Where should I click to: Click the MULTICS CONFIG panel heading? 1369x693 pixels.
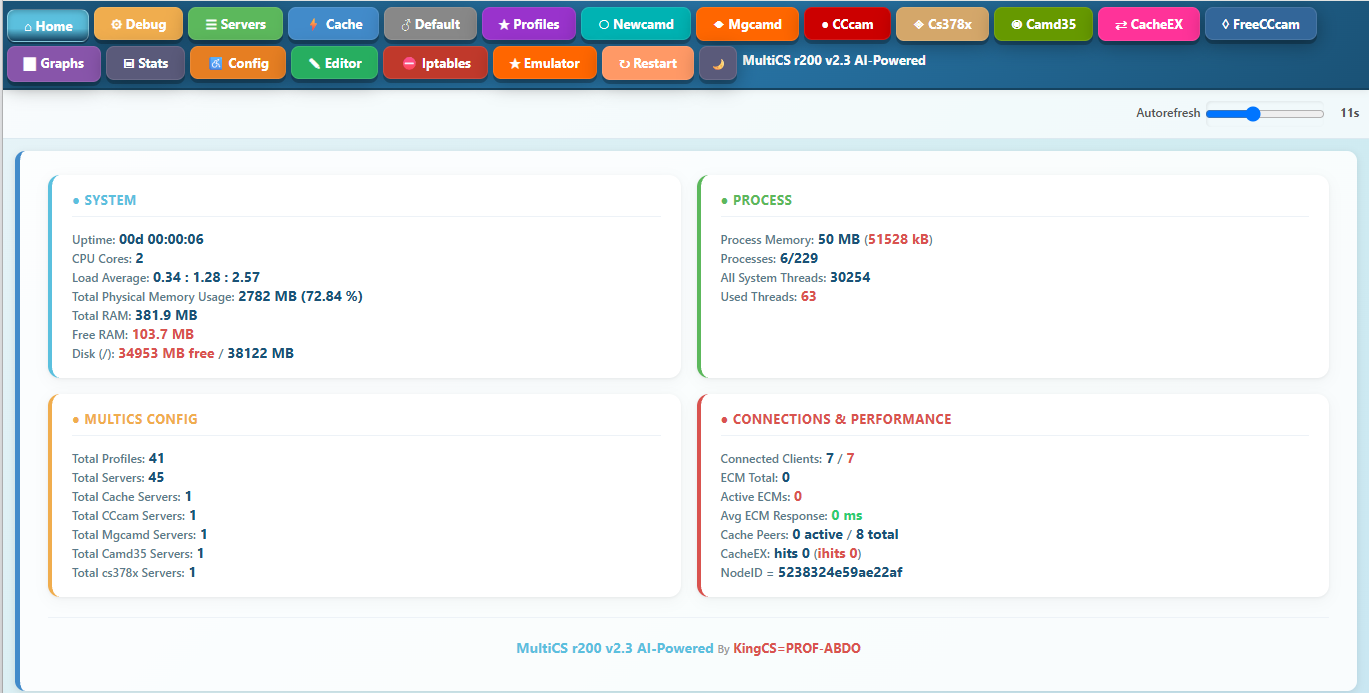pos(135,419)
